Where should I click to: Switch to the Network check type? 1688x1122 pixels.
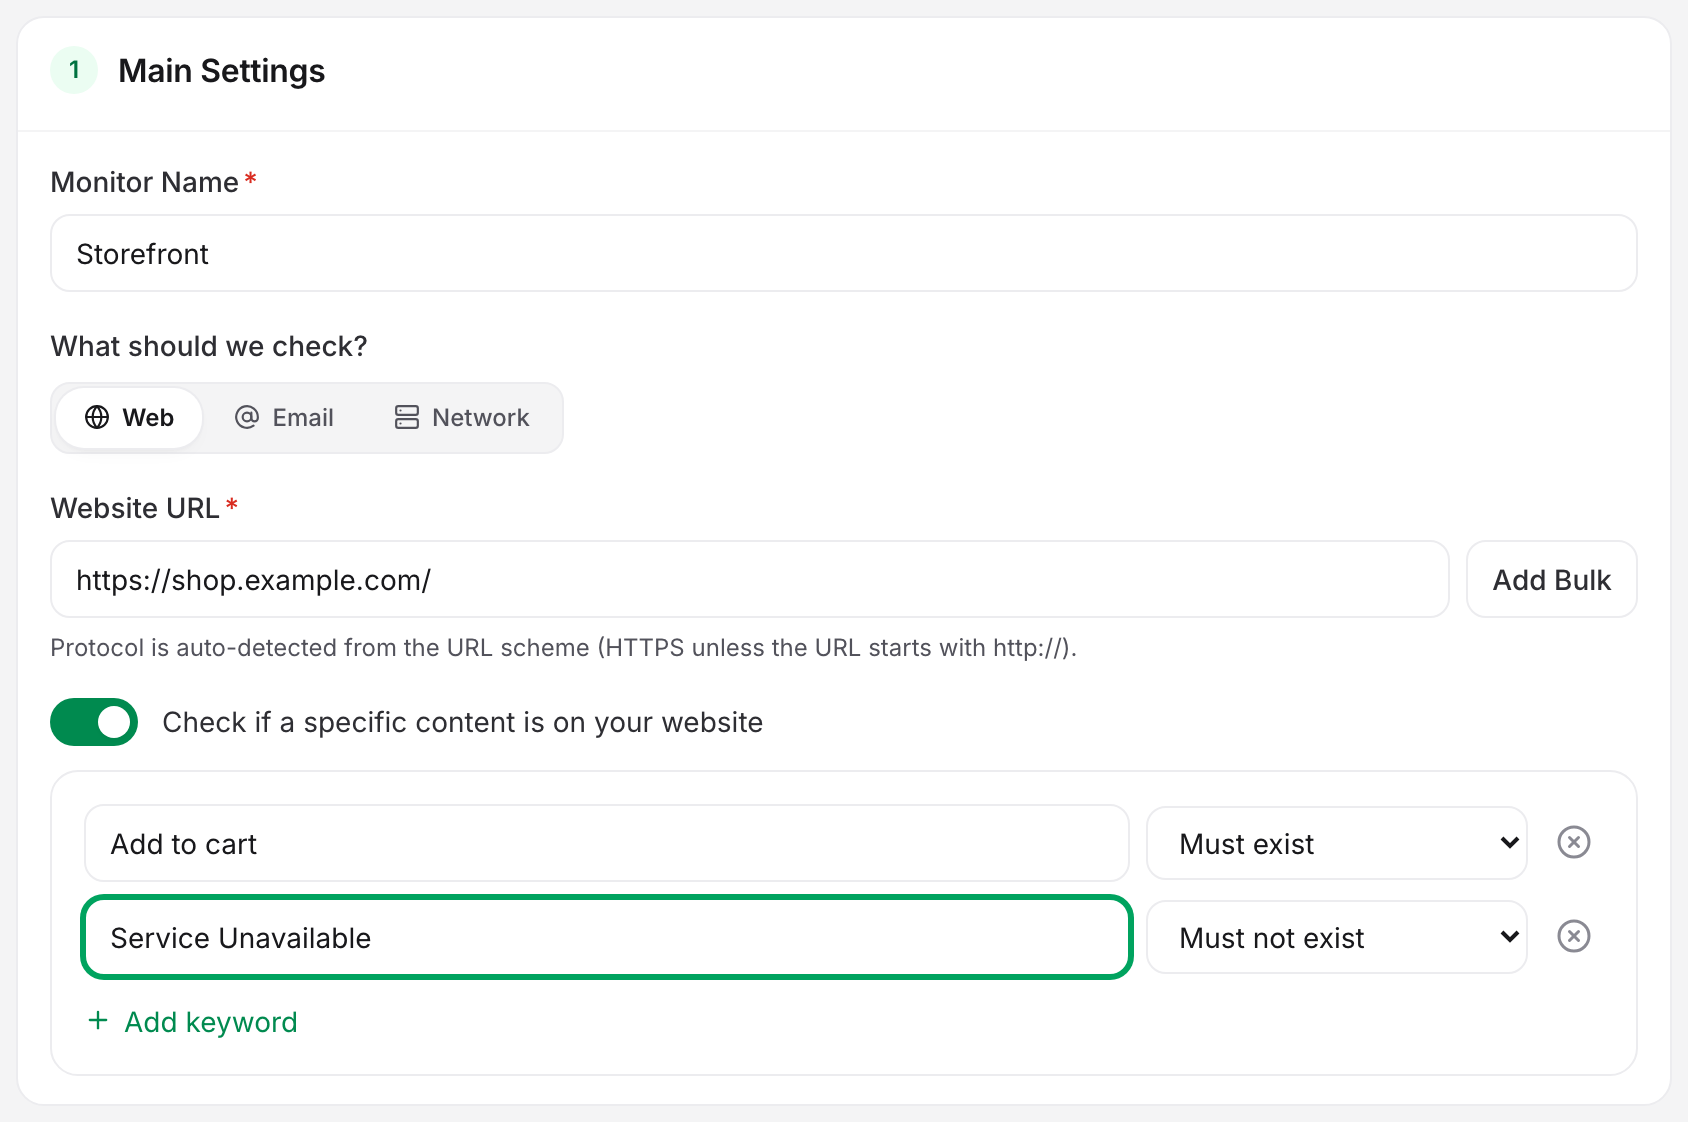tap(462, 418)
